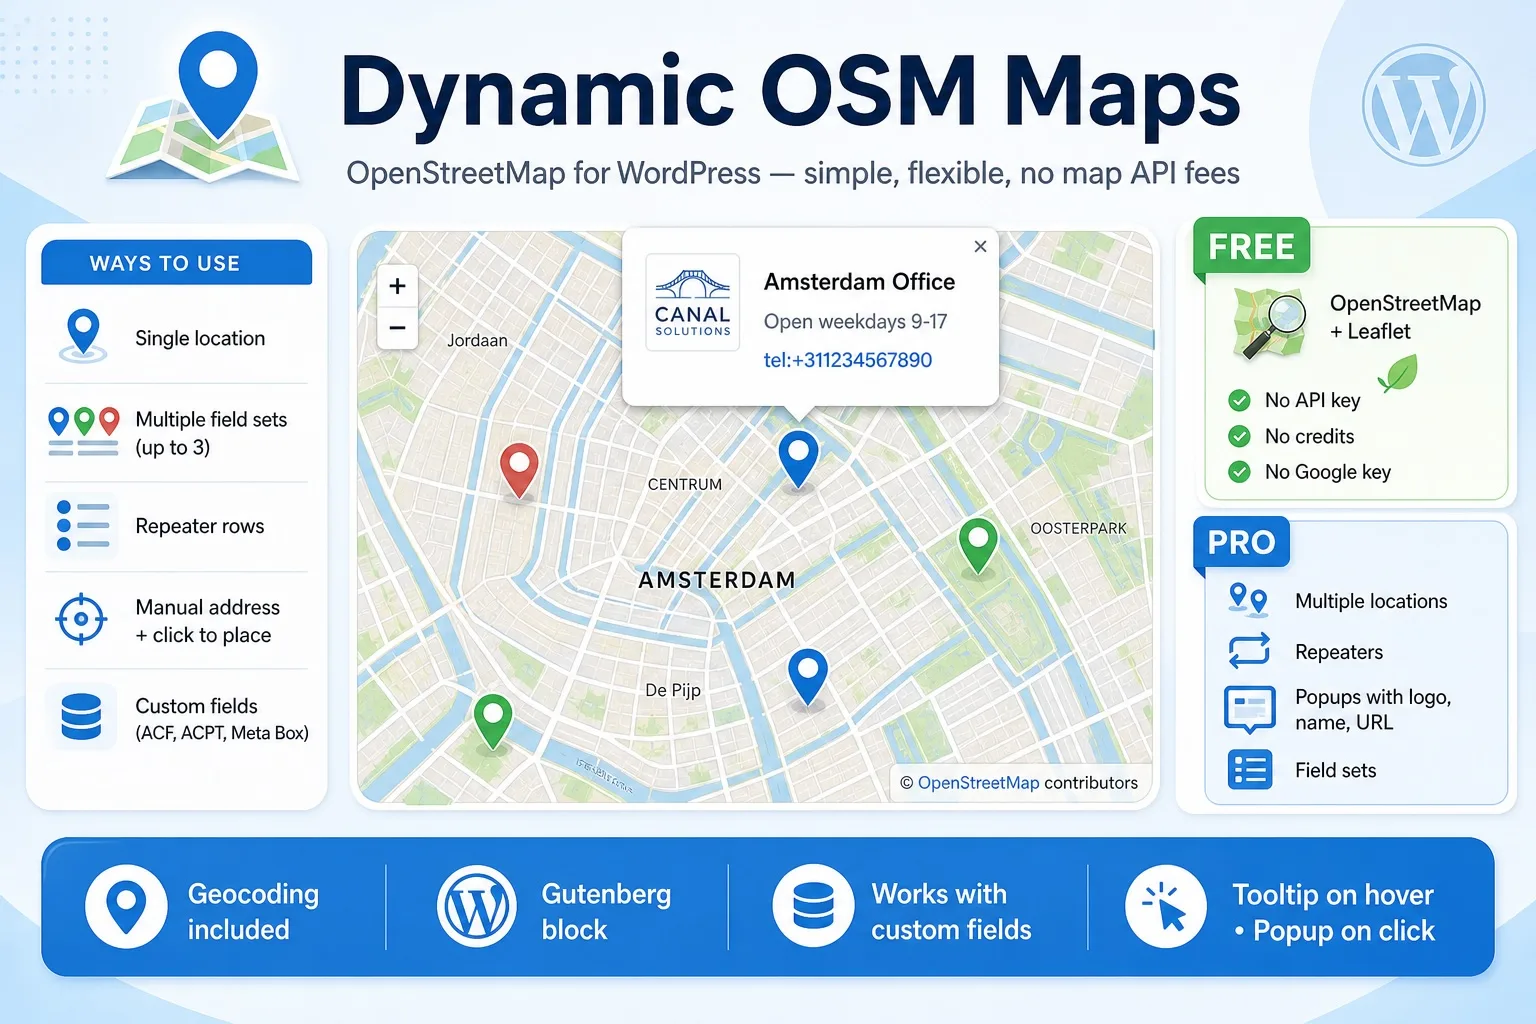Image resolution: width=1536 pixels, height=1024 pixels.
Task: Click the Gutenberg block text
Action: pos(606,911)
